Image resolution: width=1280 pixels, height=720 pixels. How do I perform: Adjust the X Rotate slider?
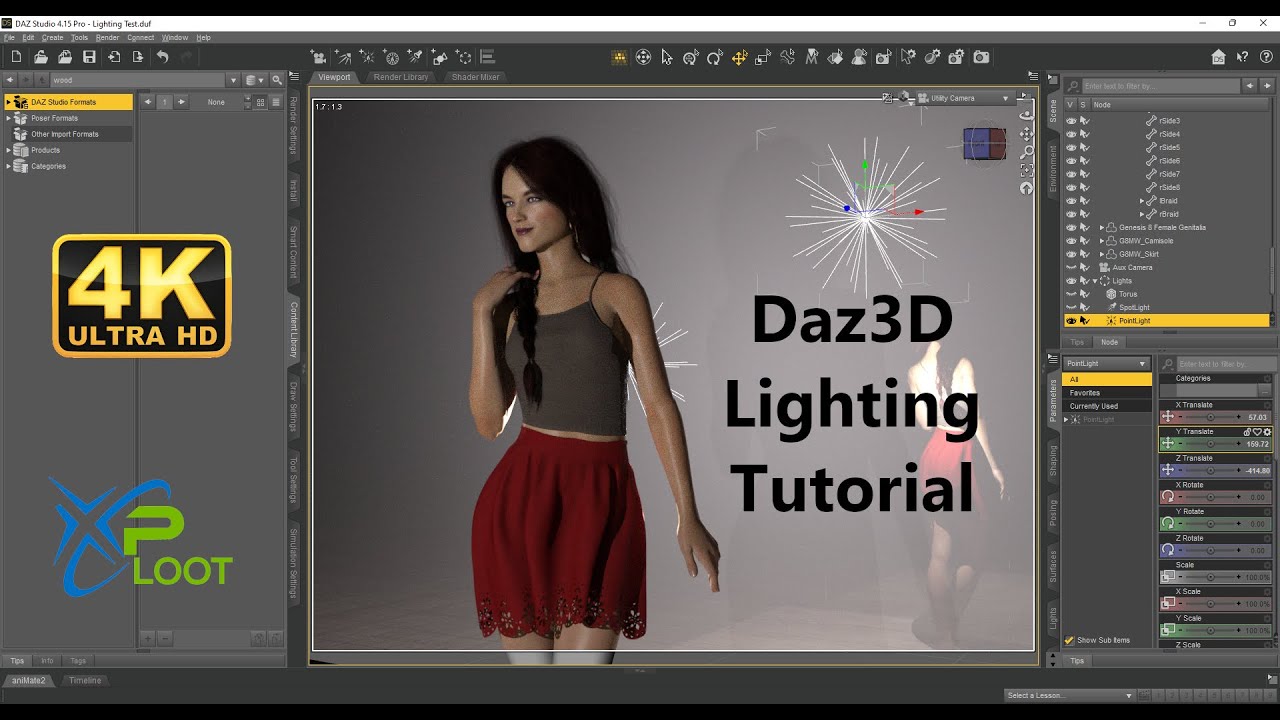[1210, 496]
